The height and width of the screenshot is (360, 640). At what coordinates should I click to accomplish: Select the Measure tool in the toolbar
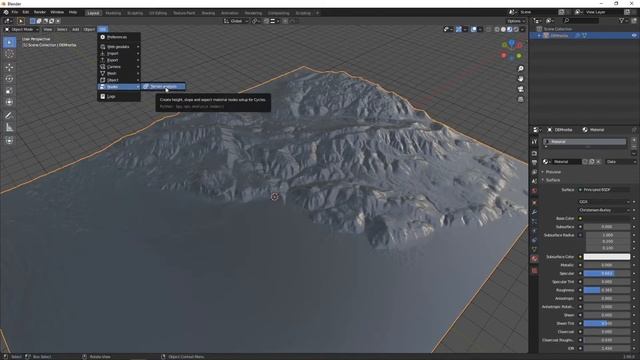[x=9, y=127]
